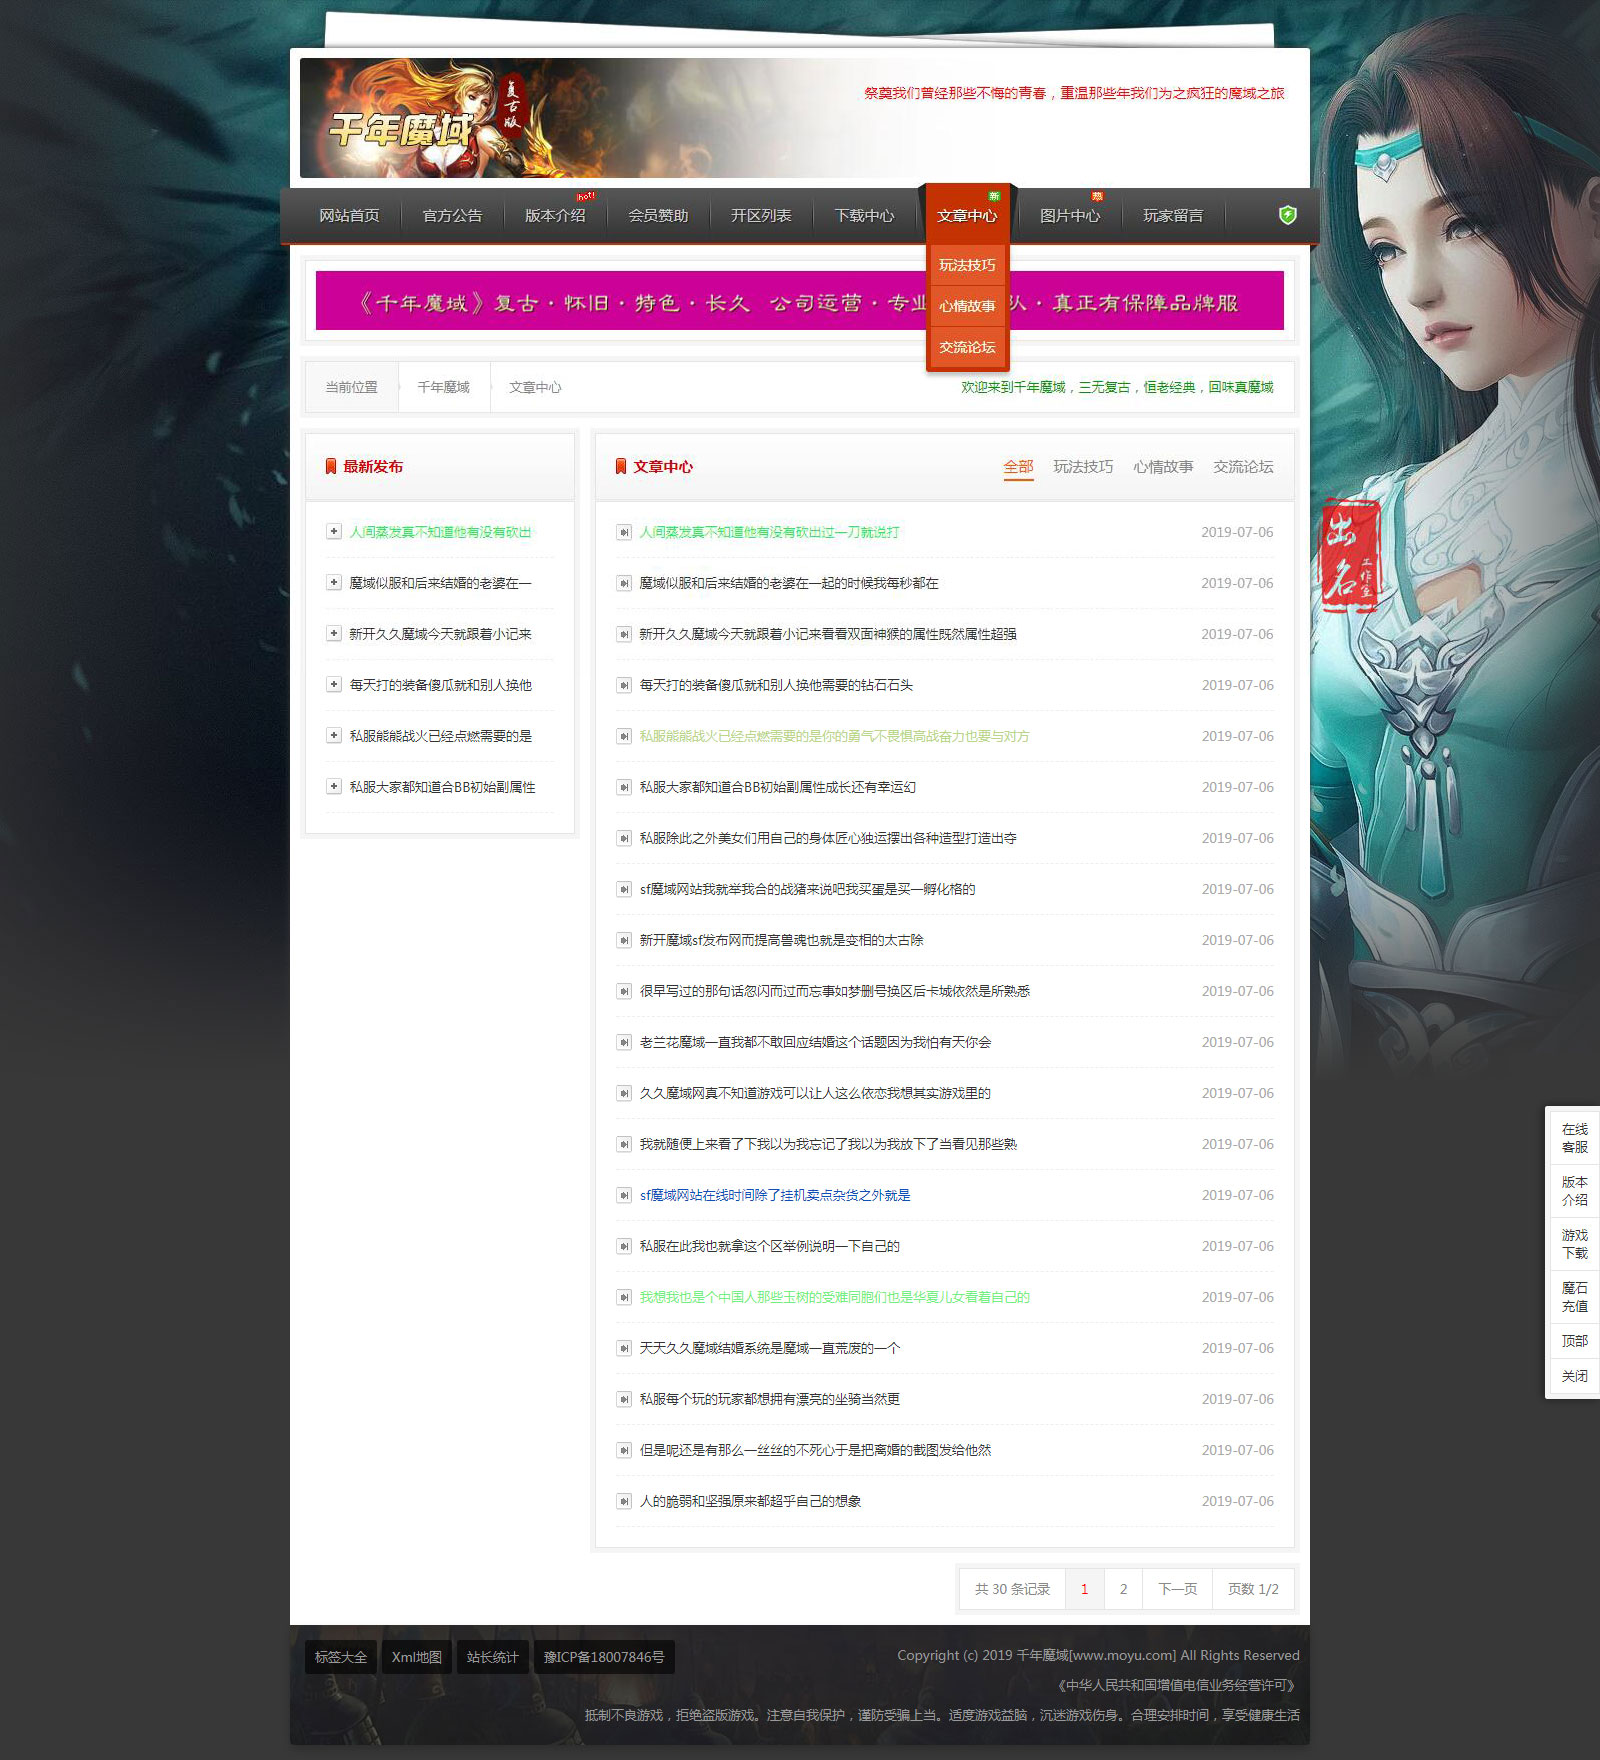Click plus icon beside 魔域似服和后来结婚的老婆在一

(x=334, y=582)
